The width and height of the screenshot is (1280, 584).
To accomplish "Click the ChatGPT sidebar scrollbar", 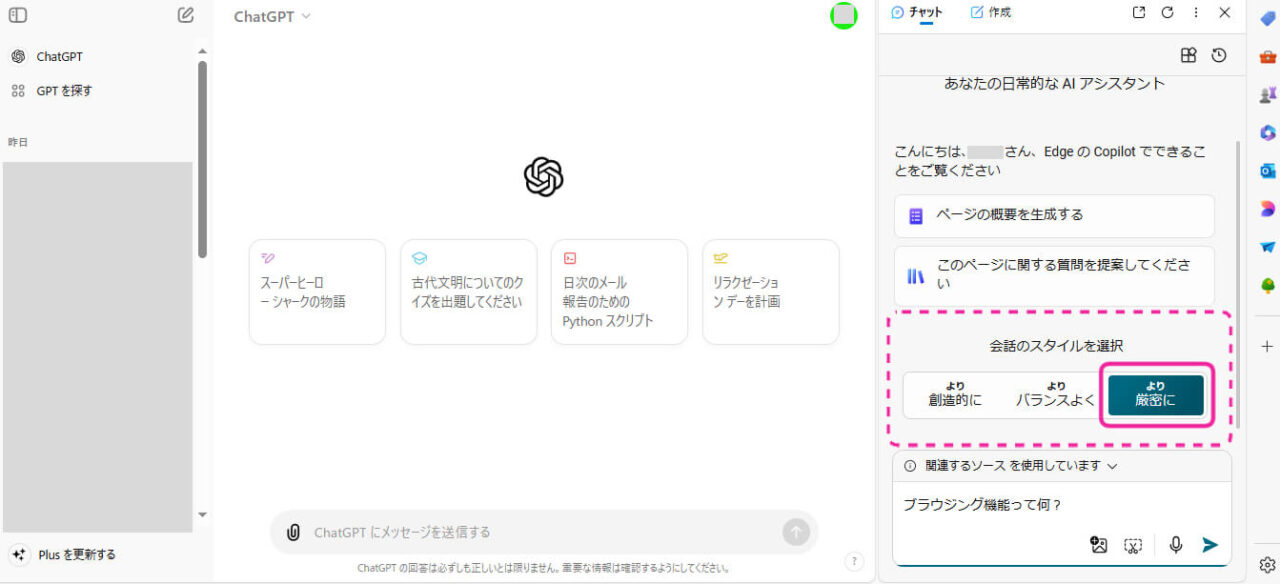I will 202,160.
